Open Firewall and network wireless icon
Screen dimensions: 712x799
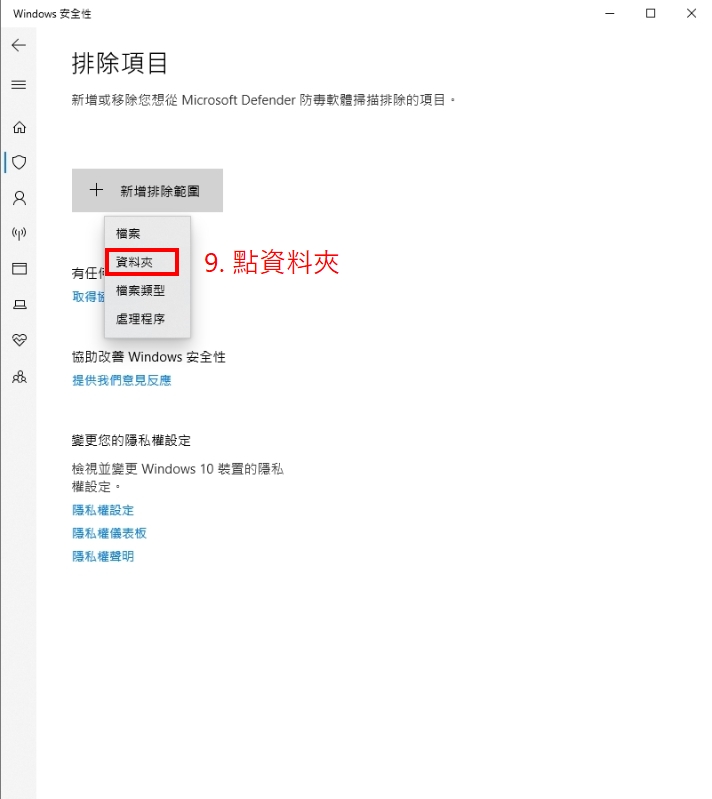tap(19, 233)
